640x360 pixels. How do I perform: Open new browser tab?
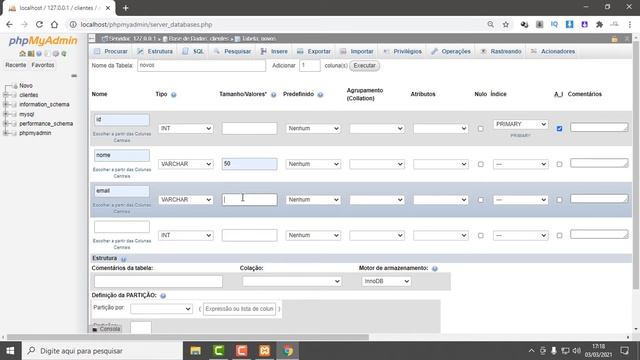(126, 8)
